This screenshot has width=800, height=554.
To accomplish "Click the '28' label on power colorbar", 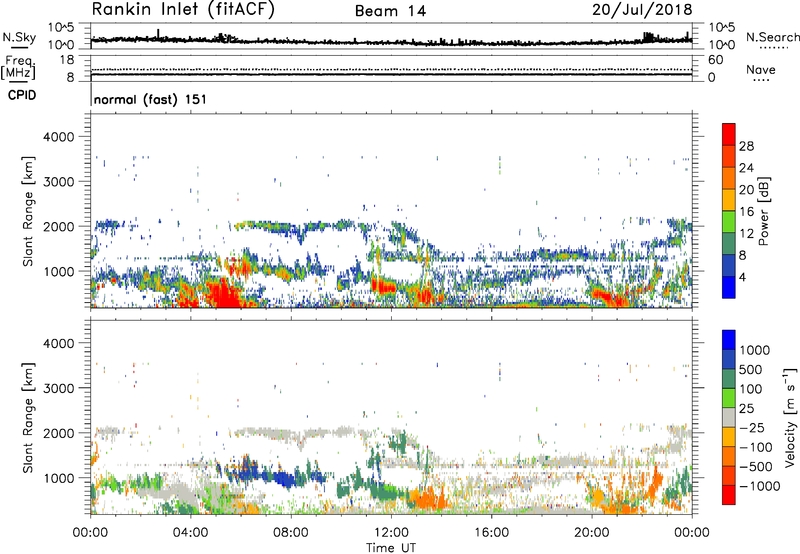I will click(x=746, y=146).
